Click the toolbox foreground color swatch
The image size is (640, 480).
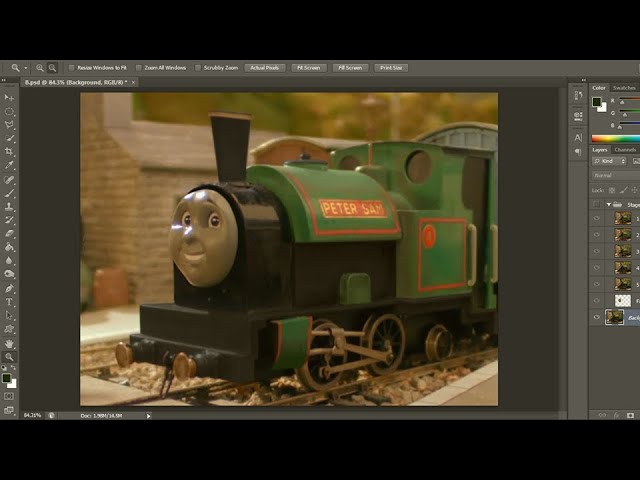tap(6, 378)
